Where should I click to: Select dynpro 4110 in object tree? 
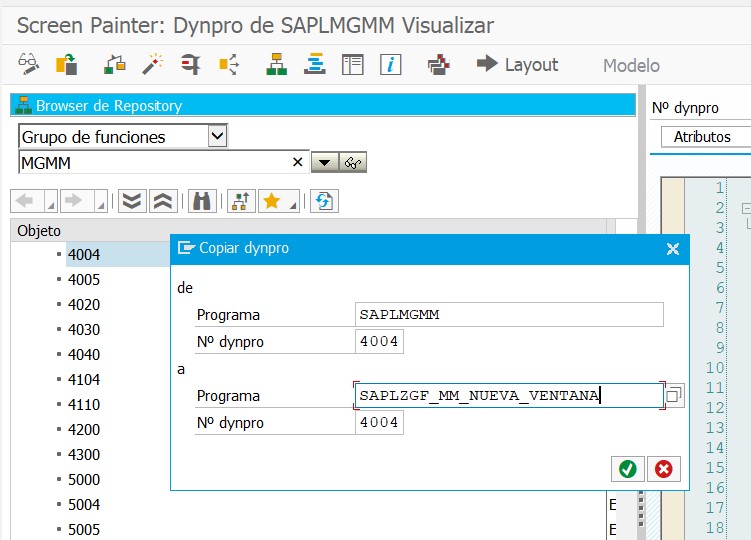(x=84, y=404)
